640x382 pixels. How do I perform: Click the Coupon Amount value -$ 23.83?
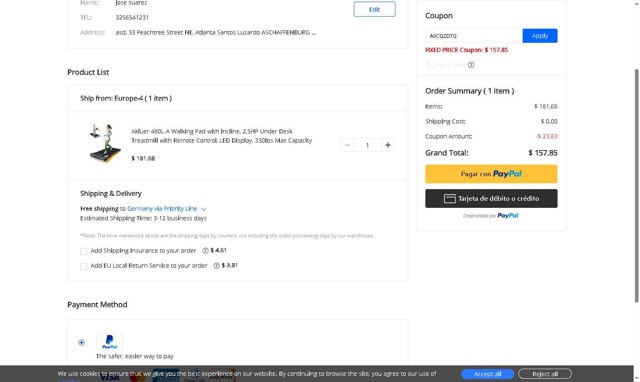coord(547,136)
